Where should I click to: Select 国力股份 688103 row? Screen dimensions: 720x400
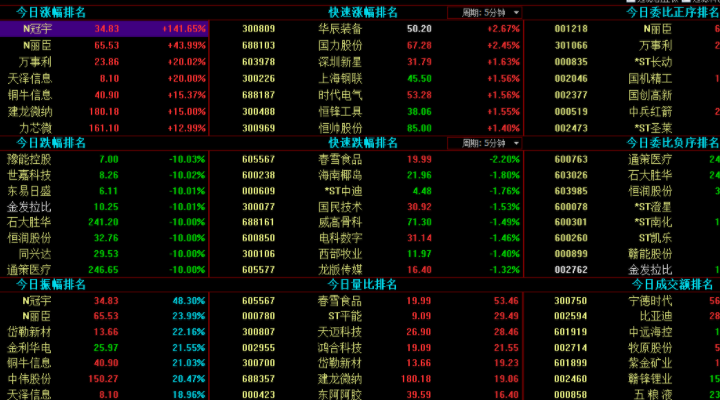(366, 45)
